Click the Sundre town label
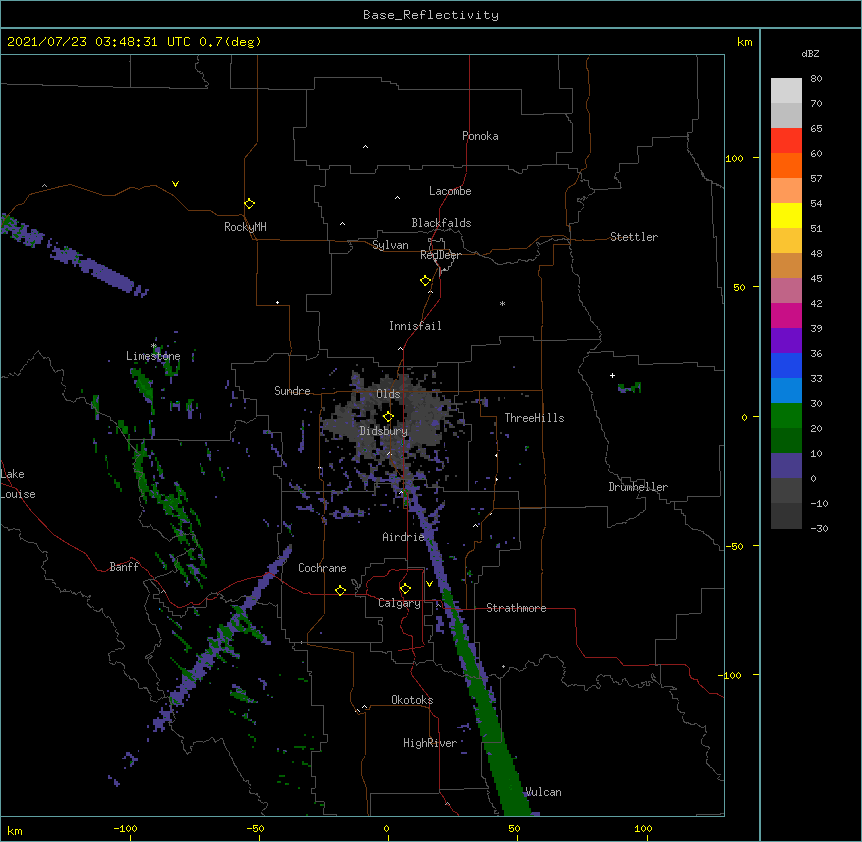The width and height of the screenshot is (862, 842). pos(292,391)
